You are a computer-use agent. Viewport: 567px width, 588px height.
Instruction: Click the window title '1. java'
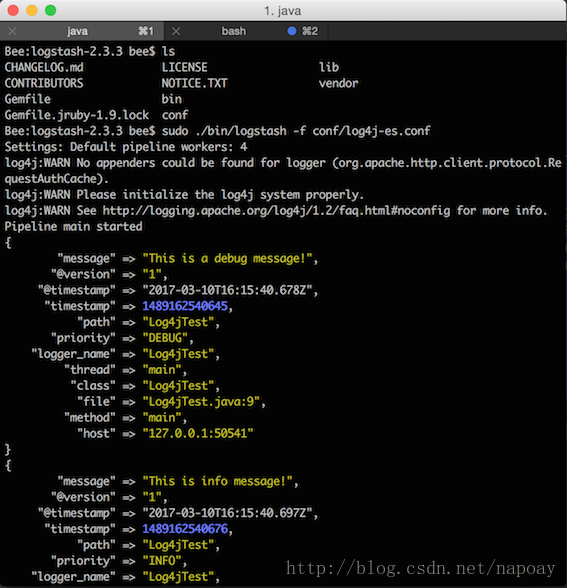tap(282, 11)
